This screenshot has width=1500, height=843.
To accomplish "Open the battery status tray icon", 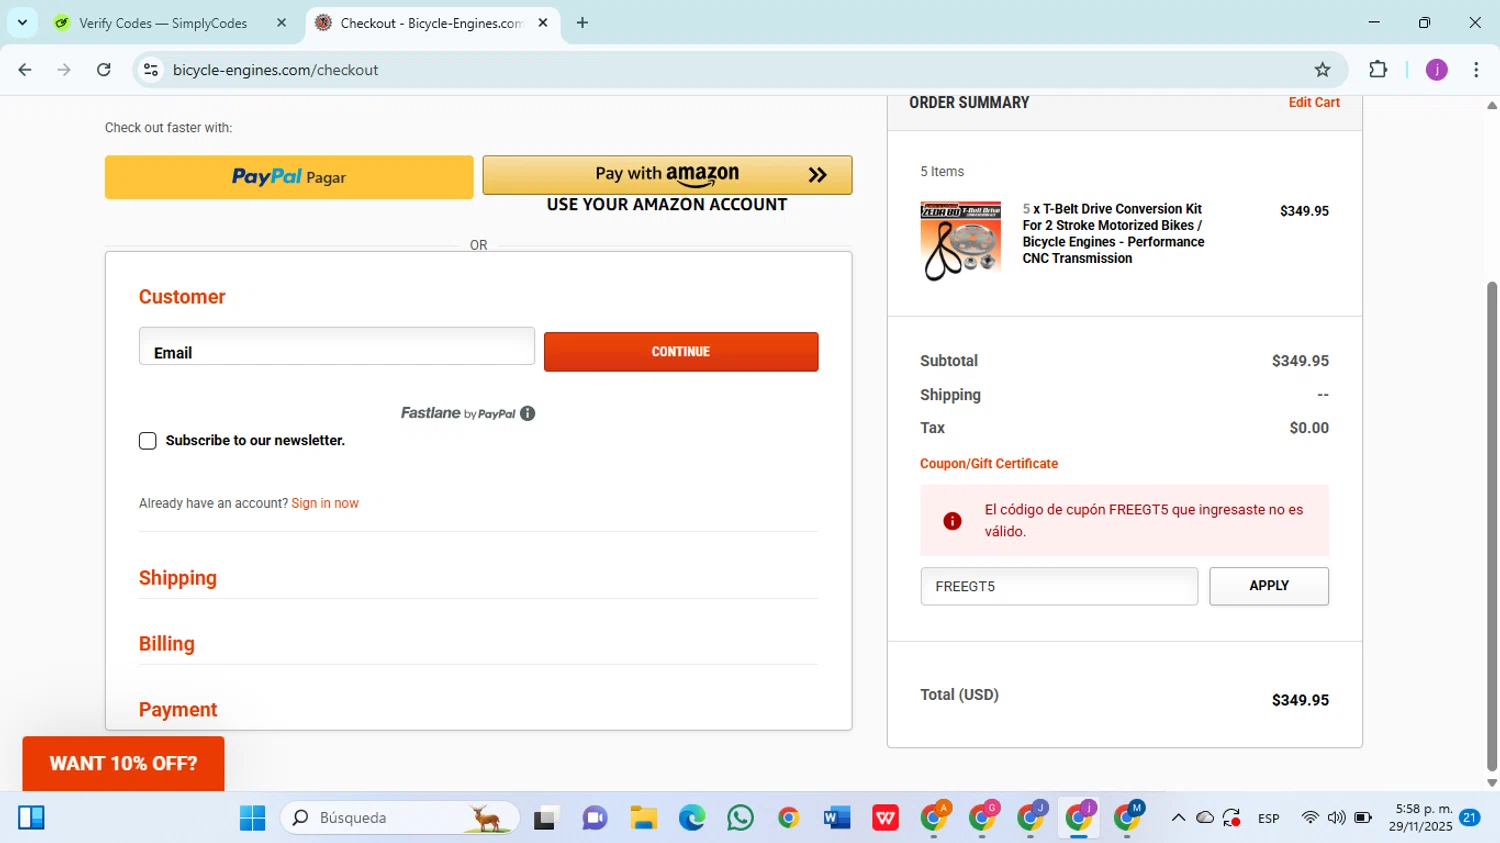I will (x=1363, y=818).
